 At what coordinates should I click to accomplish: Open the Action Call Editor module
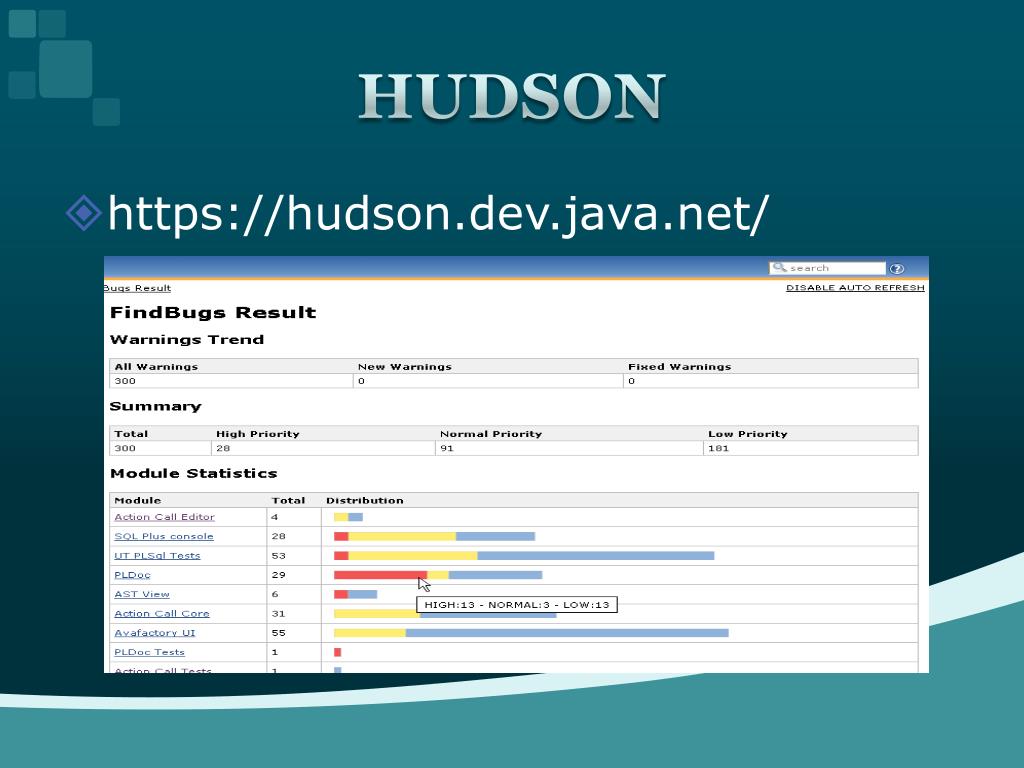(x=165, y=517)
